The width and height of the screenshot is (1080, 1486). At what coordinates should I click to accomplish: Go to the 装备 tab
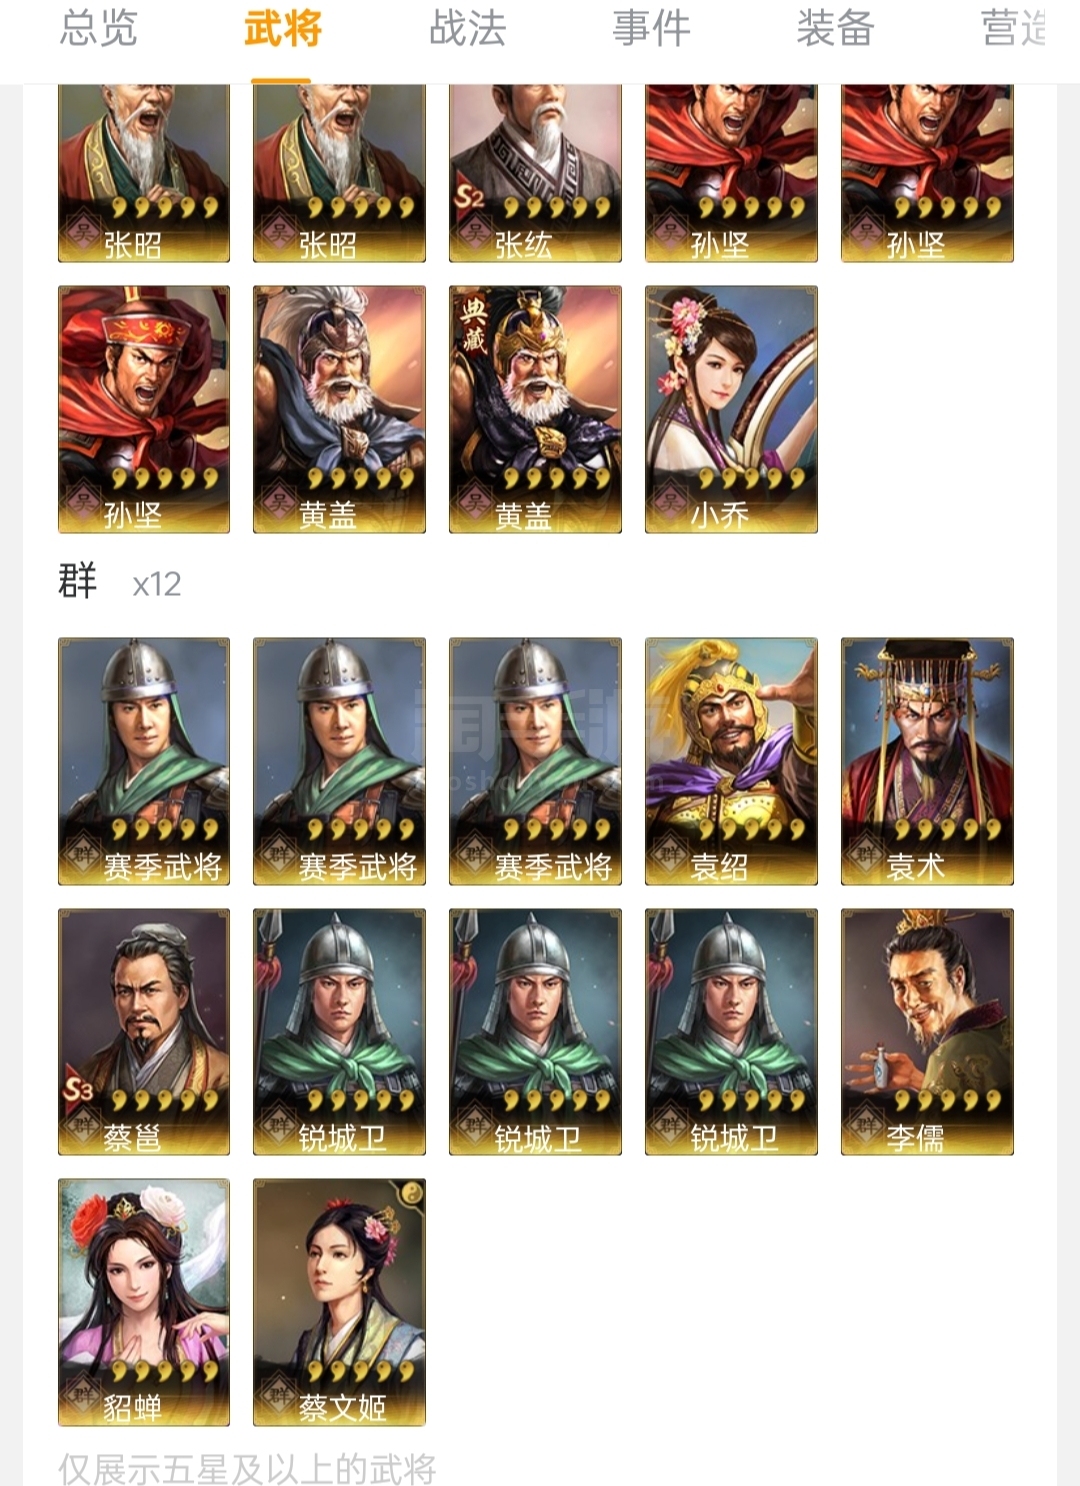(835, 28)
